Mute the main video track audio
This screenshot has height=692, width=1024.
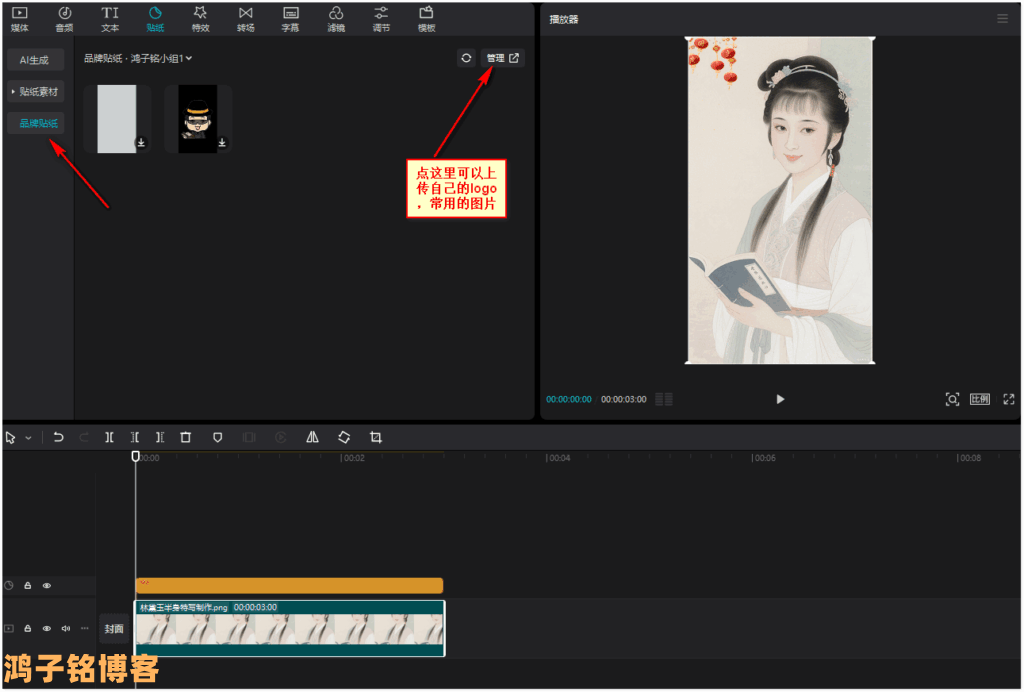65,629
